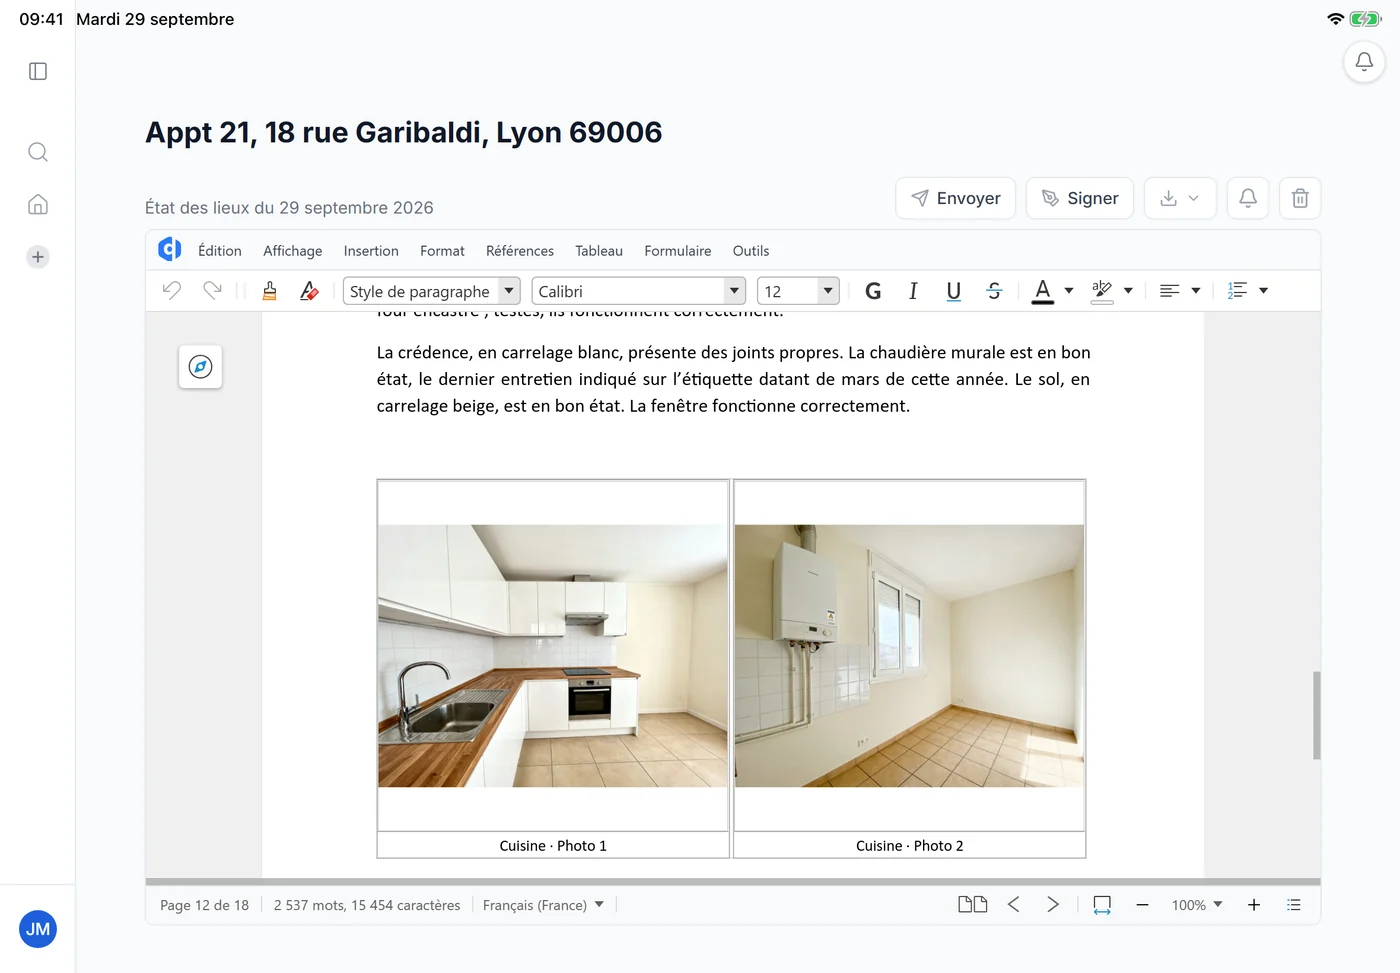Redo the last undone edit

click(212, 291)
